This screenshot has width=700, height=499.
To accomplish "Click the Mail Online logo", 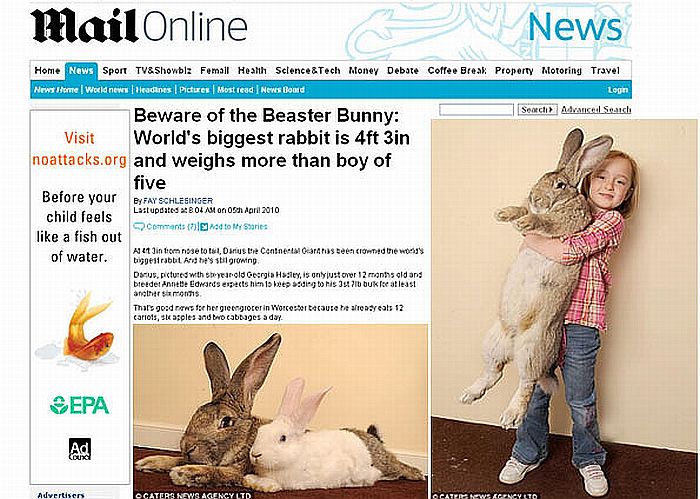I will pos(139,26).
